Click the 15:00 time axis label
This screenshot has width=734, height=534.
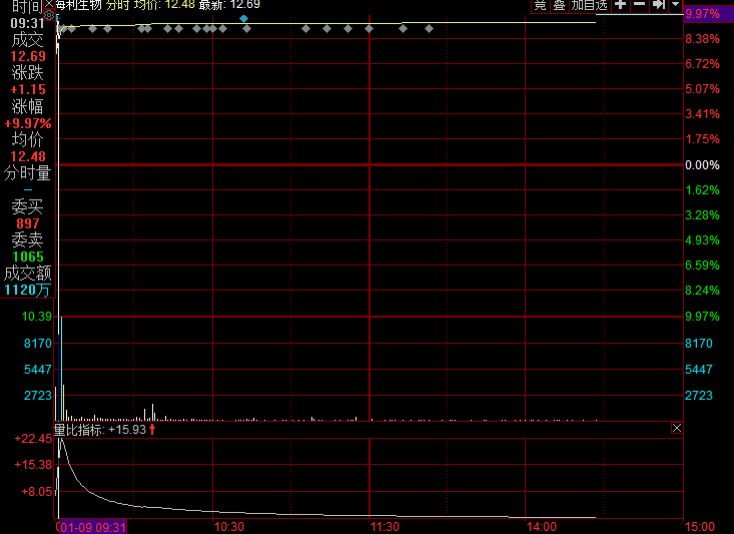700,527
